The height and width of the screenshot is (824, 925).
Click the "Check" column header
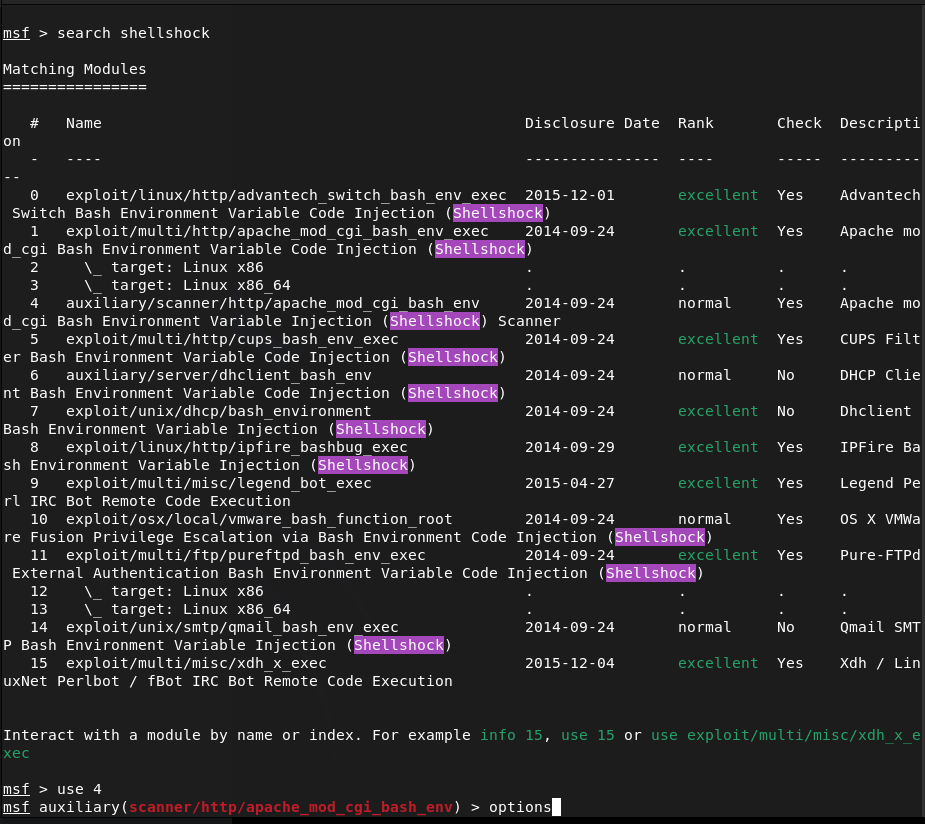(799, 123)
